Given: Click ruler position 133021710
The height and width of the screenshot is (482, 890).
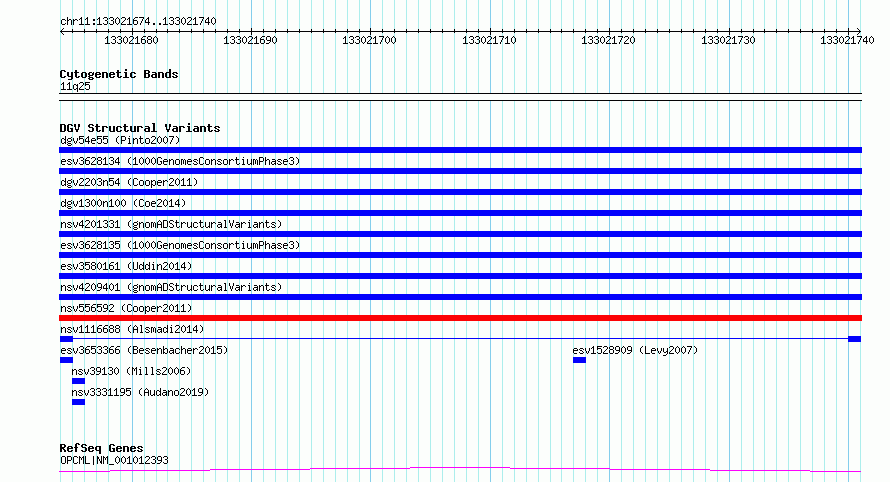Looking at the screenshot, I should point(489,40).
